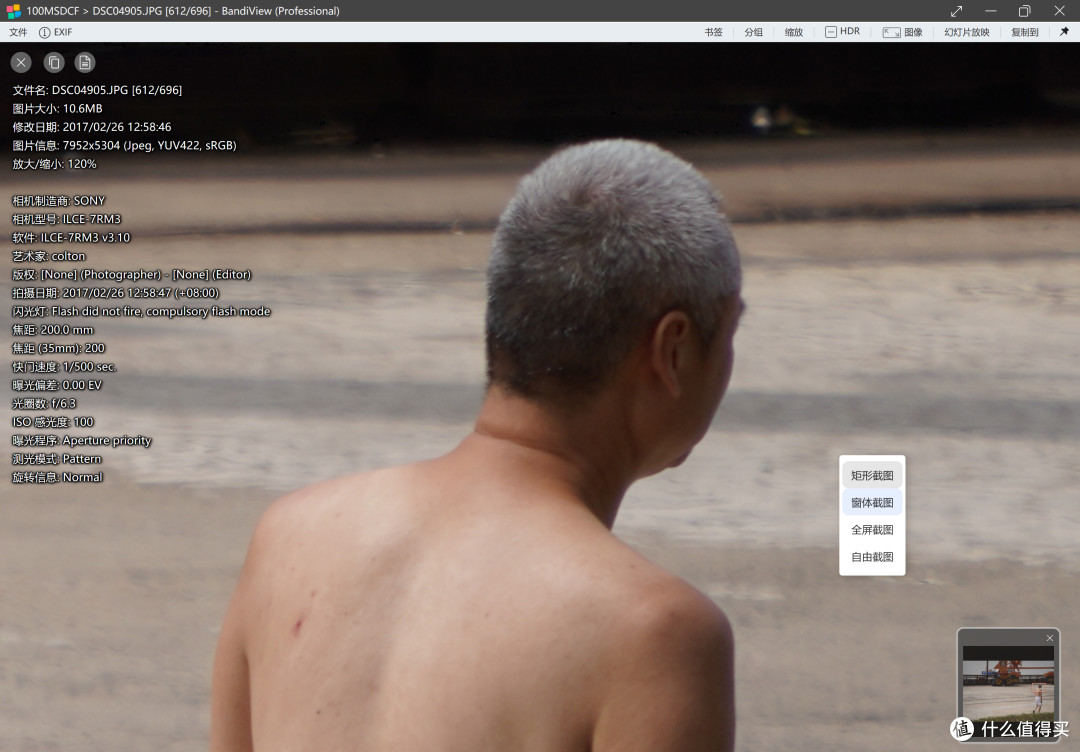Minimize the BandiView window
Viewport: 1080px width, 752px height.
[990, 11]
